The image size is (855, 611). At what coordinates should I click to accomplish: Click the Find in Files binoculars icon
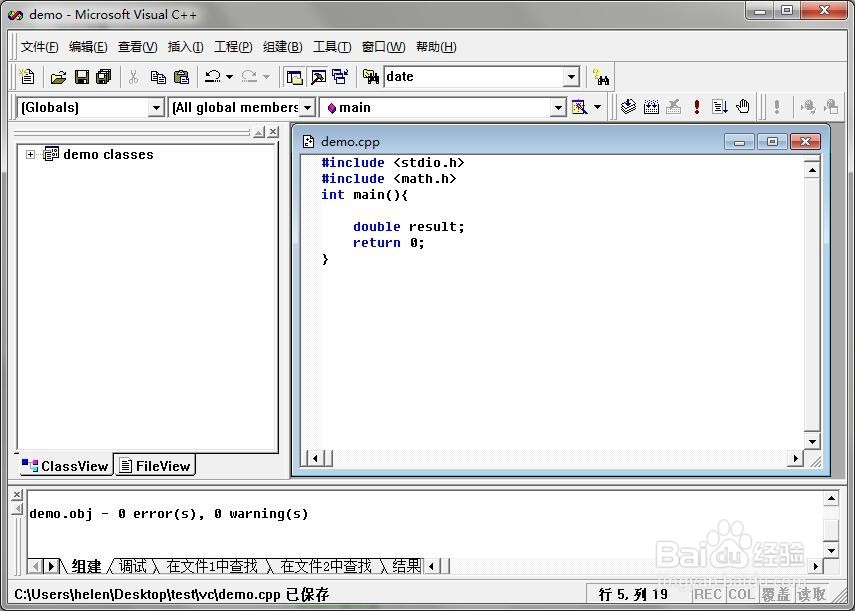tap(371, 77)
